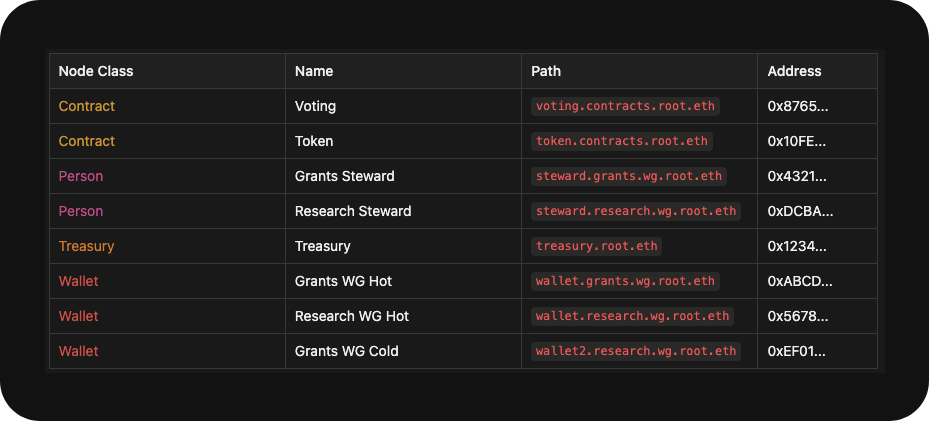The width and height of the screenshot is (929, 421).
Task: Click the steward.grants.wg.root.eth path
Action: (629, 176)
